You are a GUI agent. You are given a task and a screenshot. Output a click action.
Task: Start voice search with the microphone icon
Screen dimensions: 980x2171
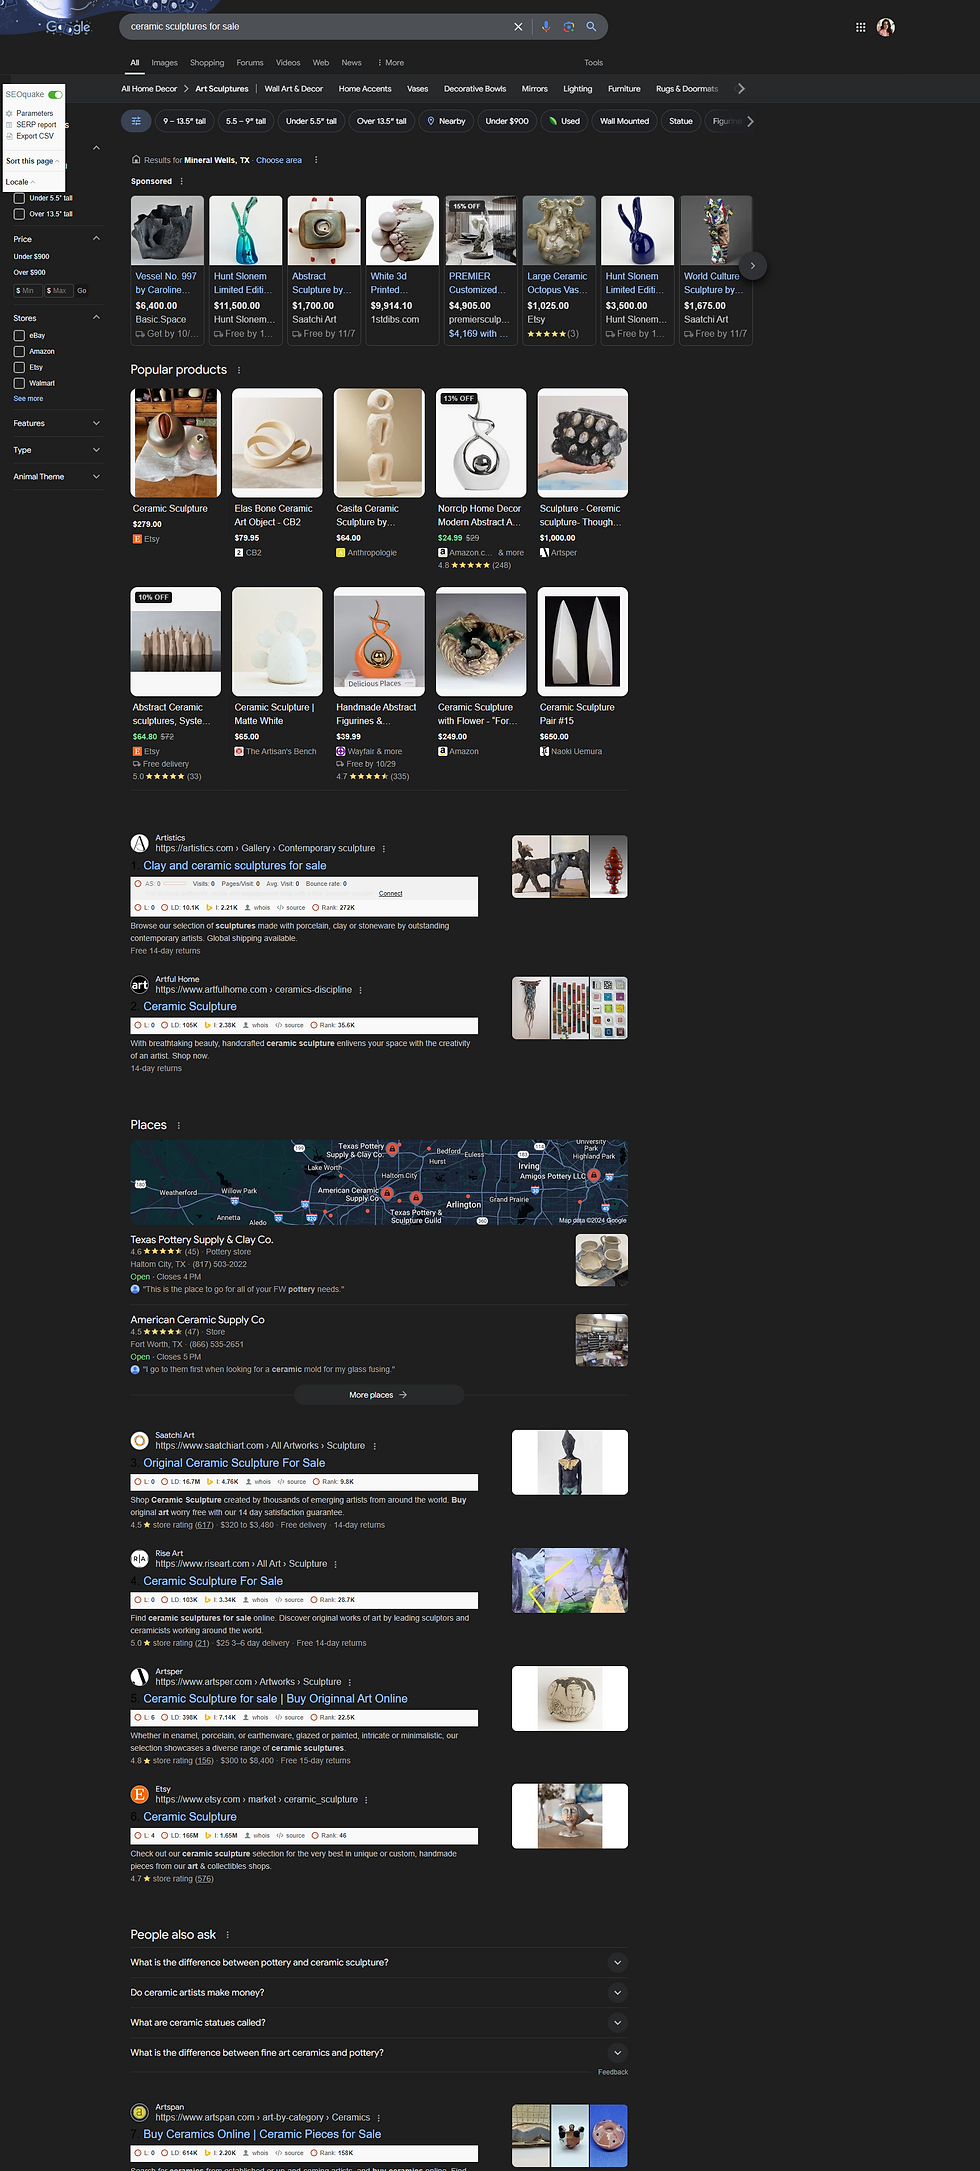coord(546,27)
